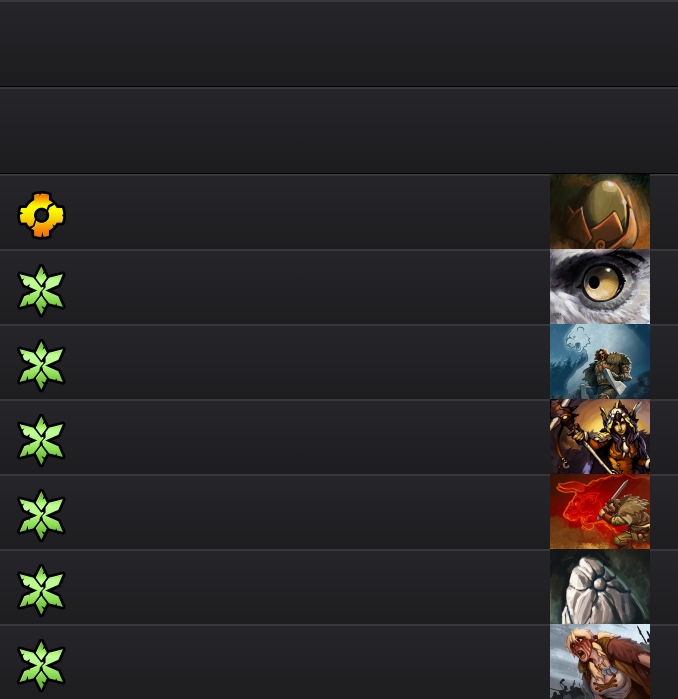
Task: Select green star icon beside screaming barbarian art
Action: pos(41,665)
